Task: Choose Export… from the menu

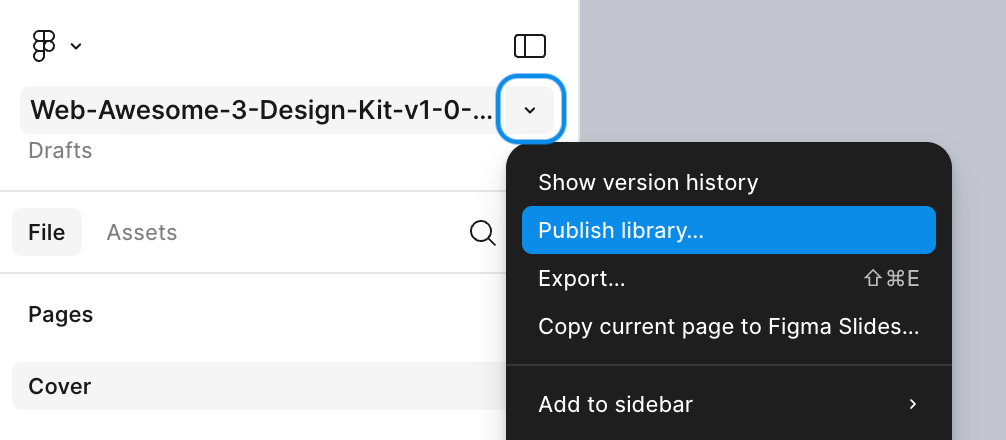Action: (582, 279)
